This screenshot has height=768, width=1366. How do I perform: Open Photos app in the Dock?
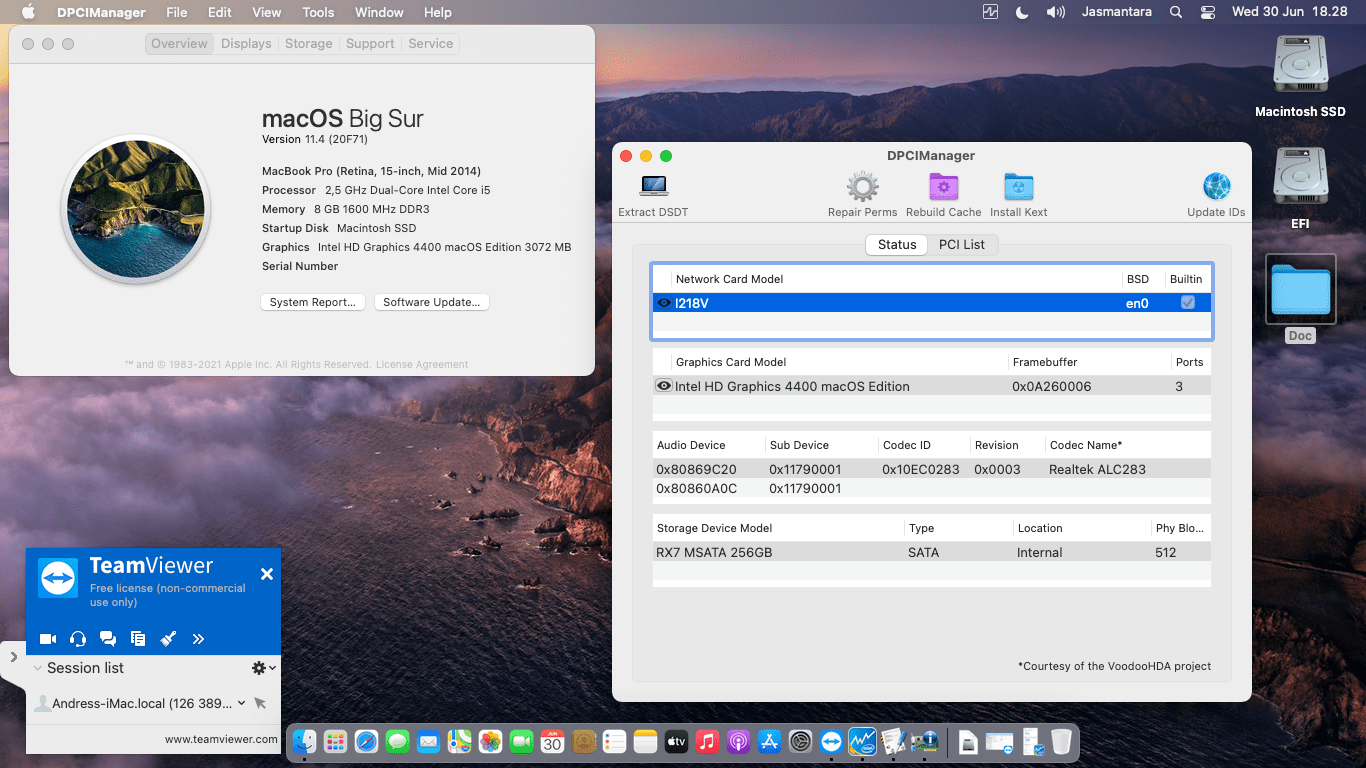tap(490, 741)
